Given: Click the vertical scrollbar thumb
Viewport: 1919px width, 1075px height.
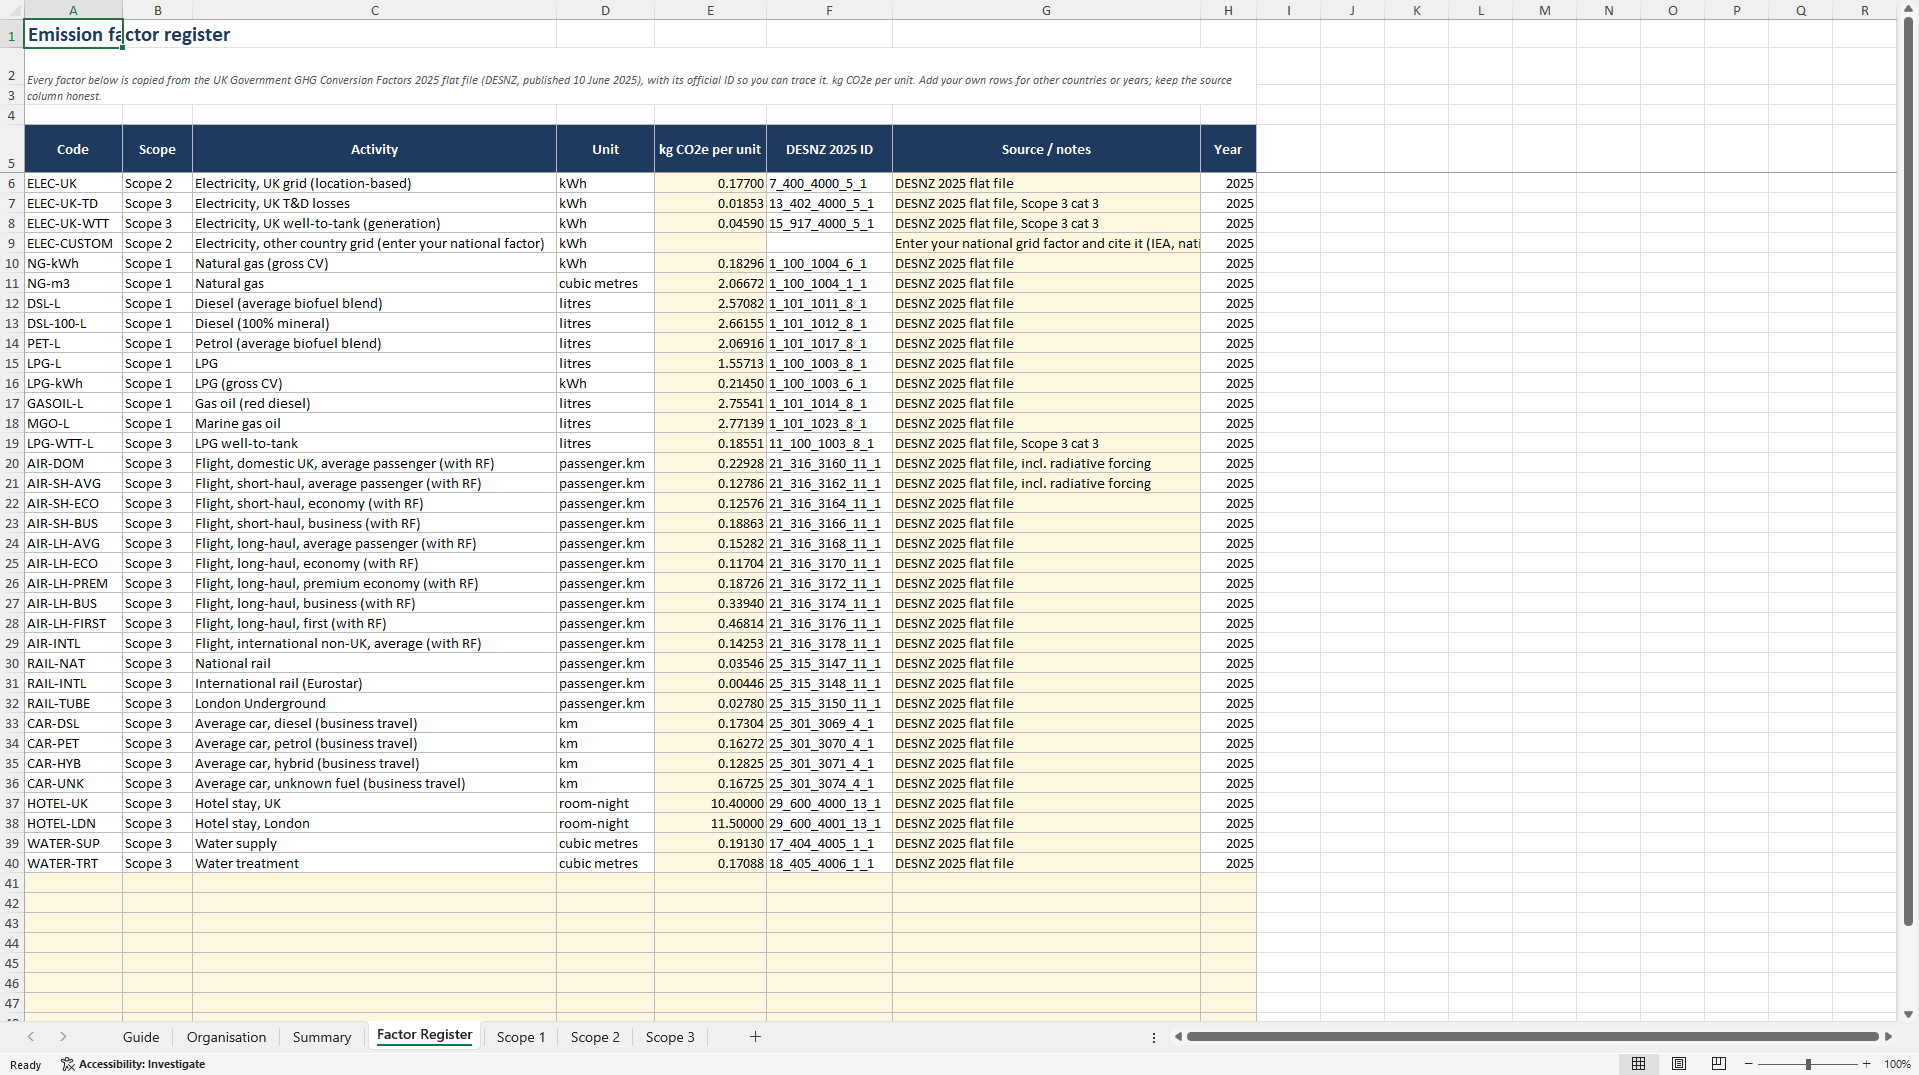Looking at the screenshot, I should [x=1908, y=470].
